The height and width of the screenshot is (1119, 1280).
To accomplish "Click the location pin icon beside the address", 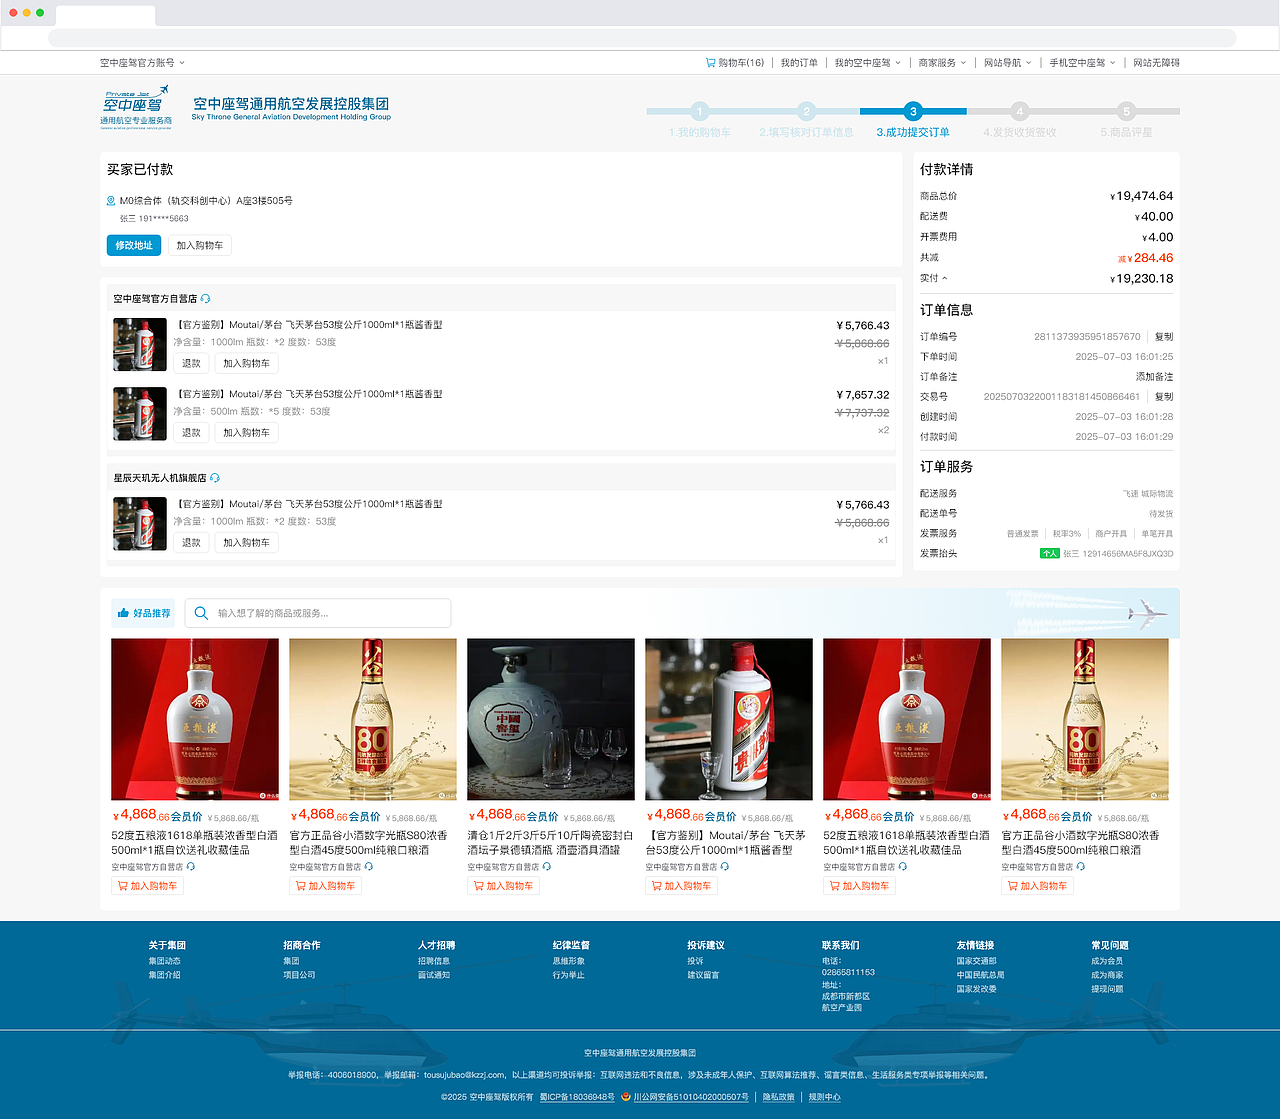I will tap(111, 201).
